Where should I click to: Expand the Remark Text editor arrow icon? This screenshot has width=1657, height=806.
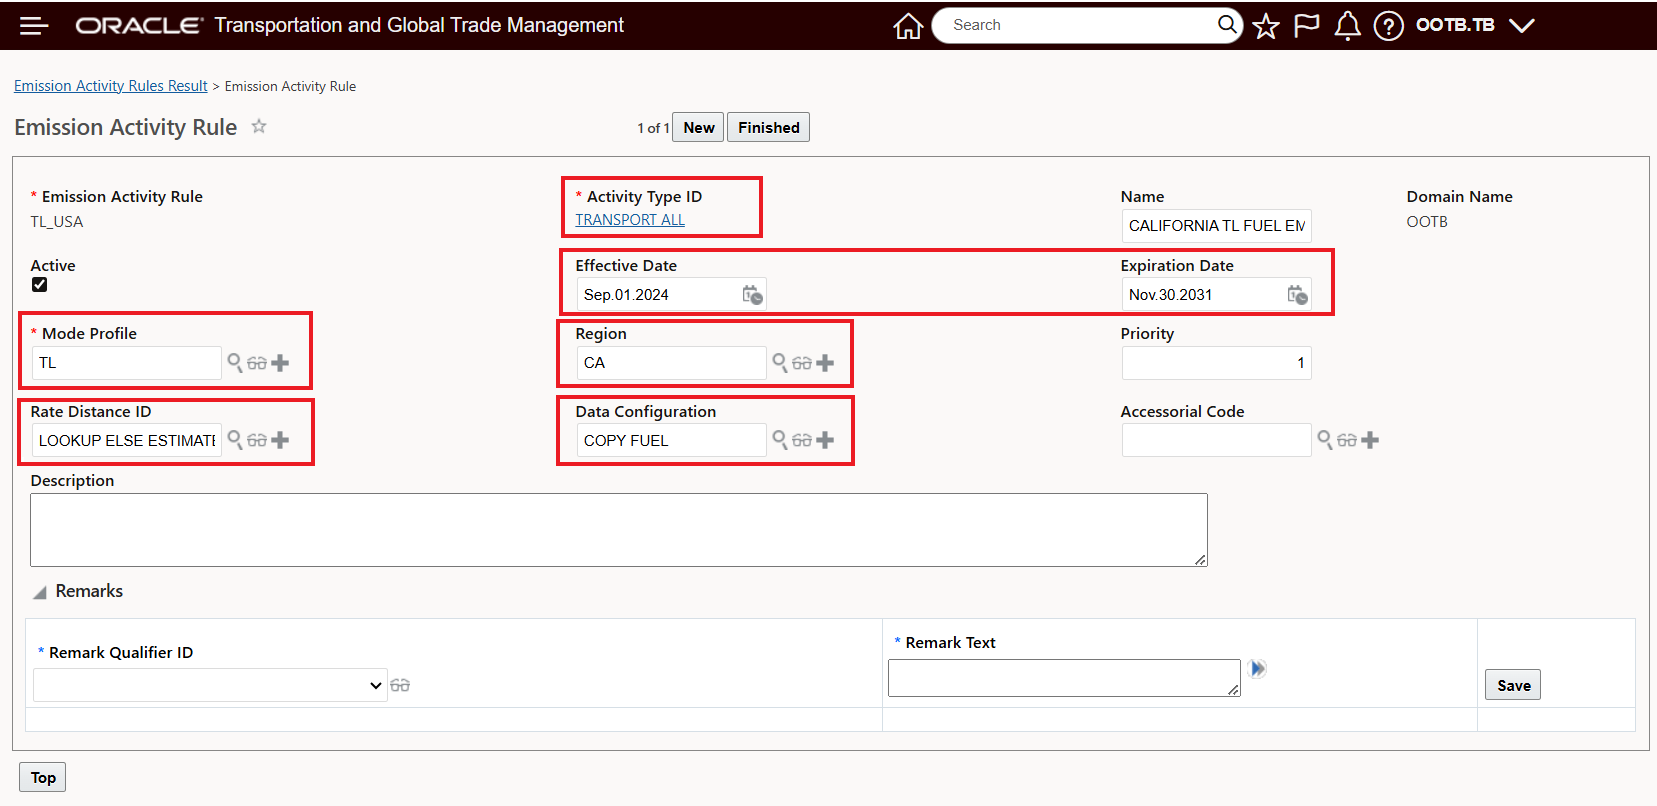[x=1258, y=668]
